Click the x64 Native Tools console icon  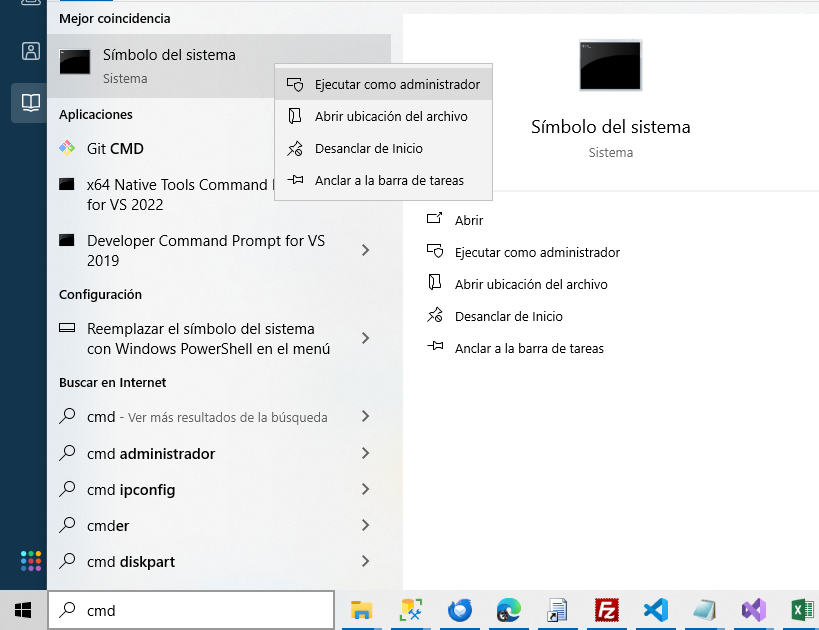(66, 184)
